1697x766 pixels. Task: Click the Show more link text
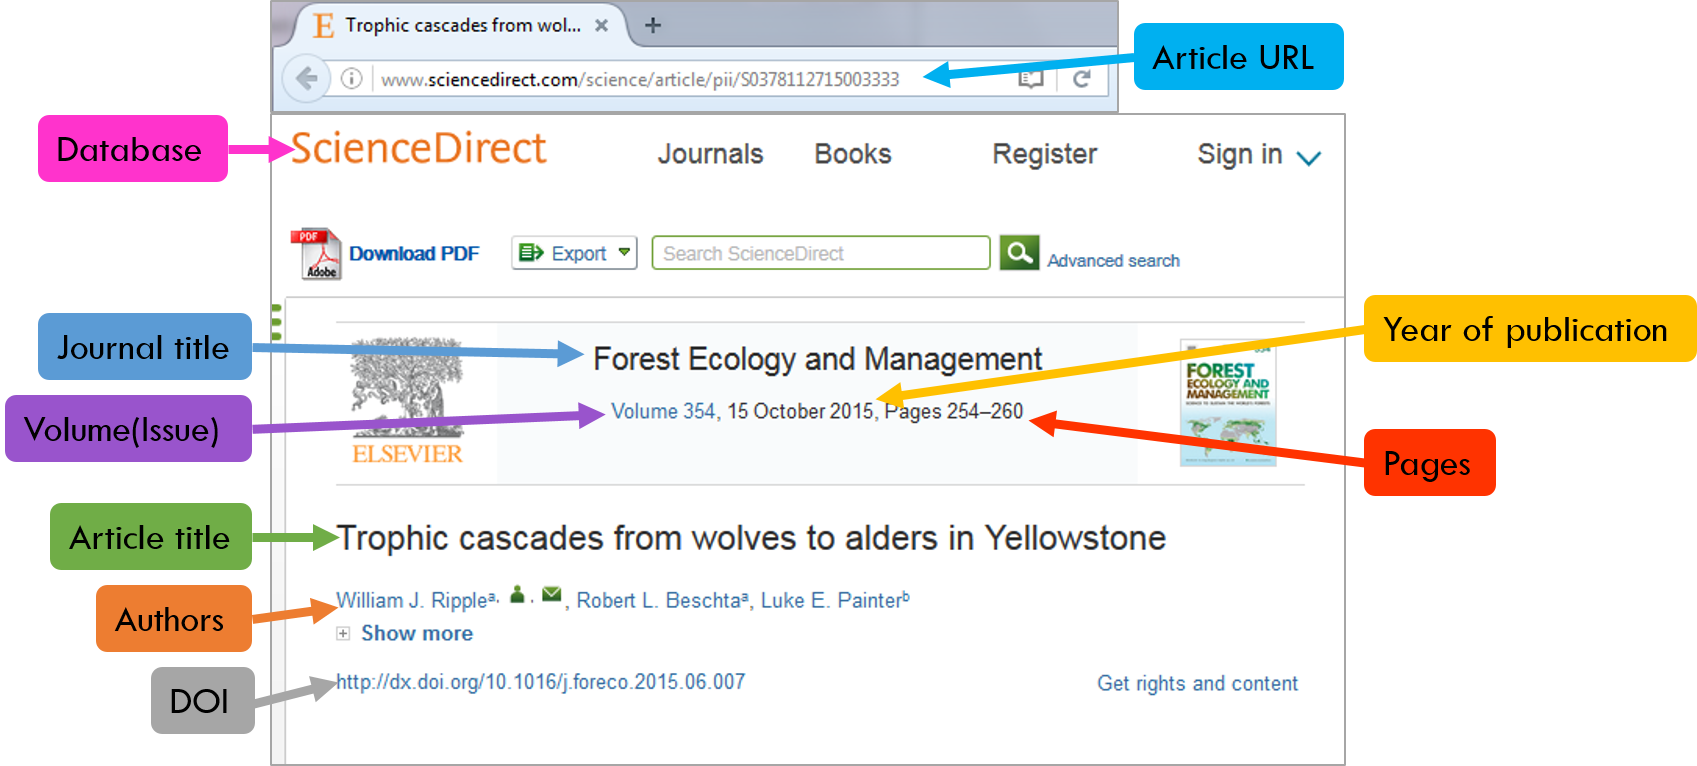coord(417,633)
